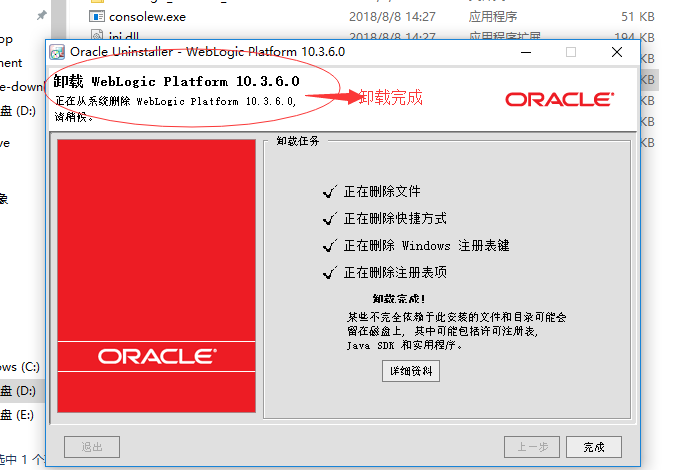Click the 正在删除注册表项 task row
The width and height of the screenshot is (673, 470).
click(x=385, y=272)
